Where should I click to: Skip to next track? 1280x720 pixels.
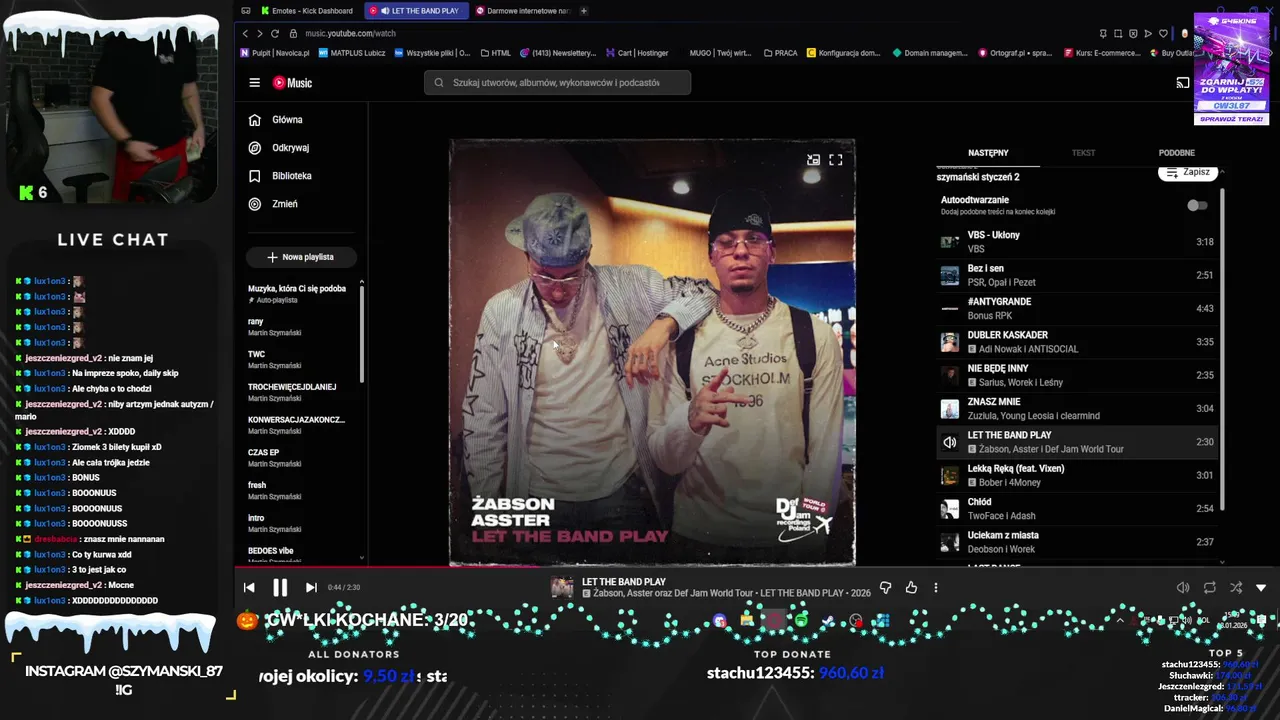pos(311,588)
